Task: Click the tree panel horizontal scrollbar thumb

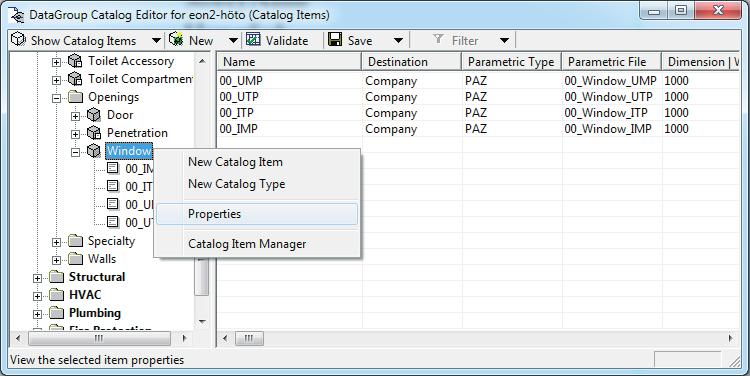Action: click(99, 338)
